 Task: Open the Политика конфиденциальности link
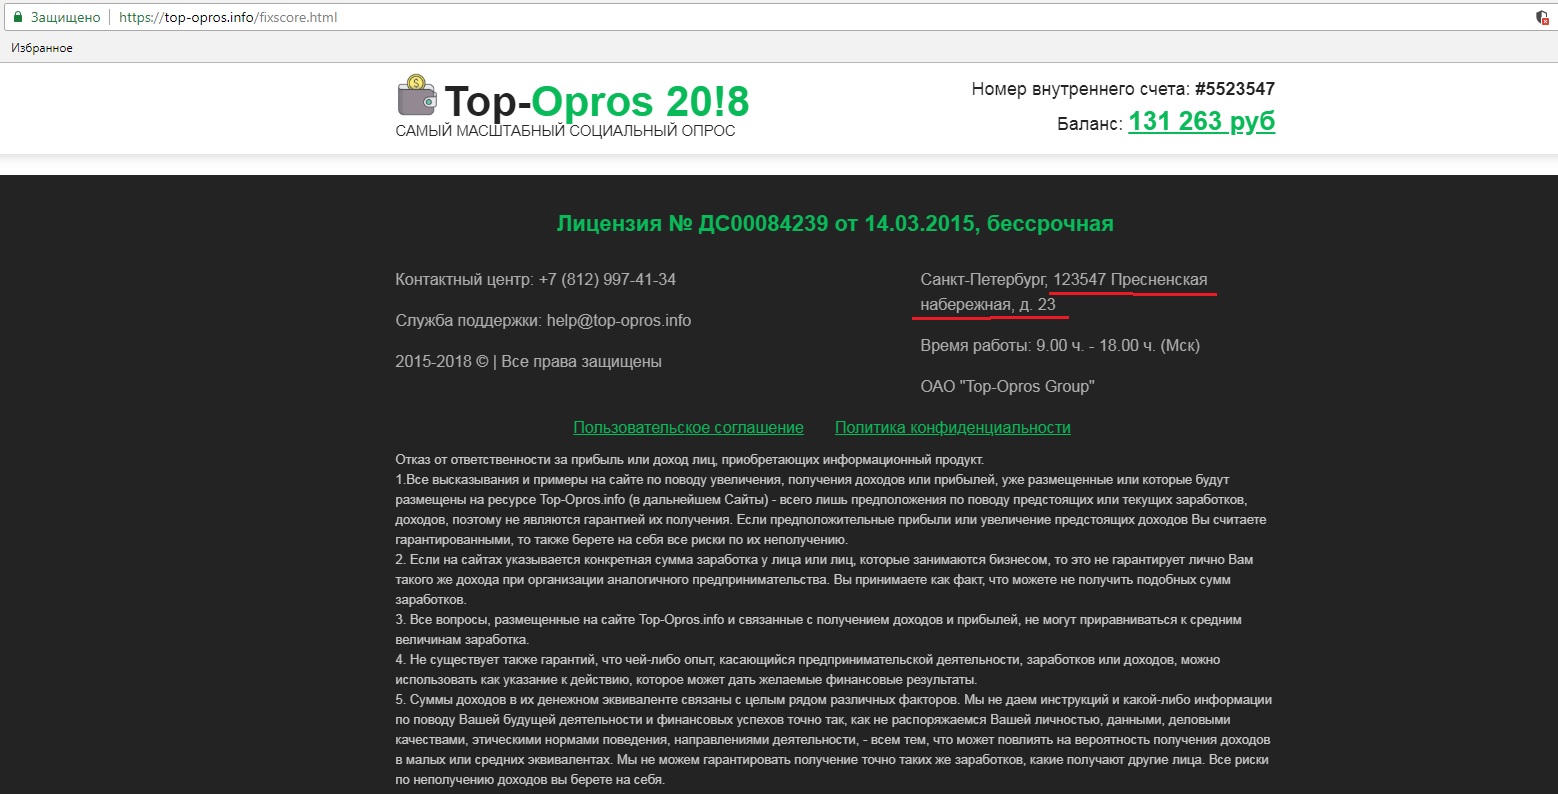tap(952, 428)
